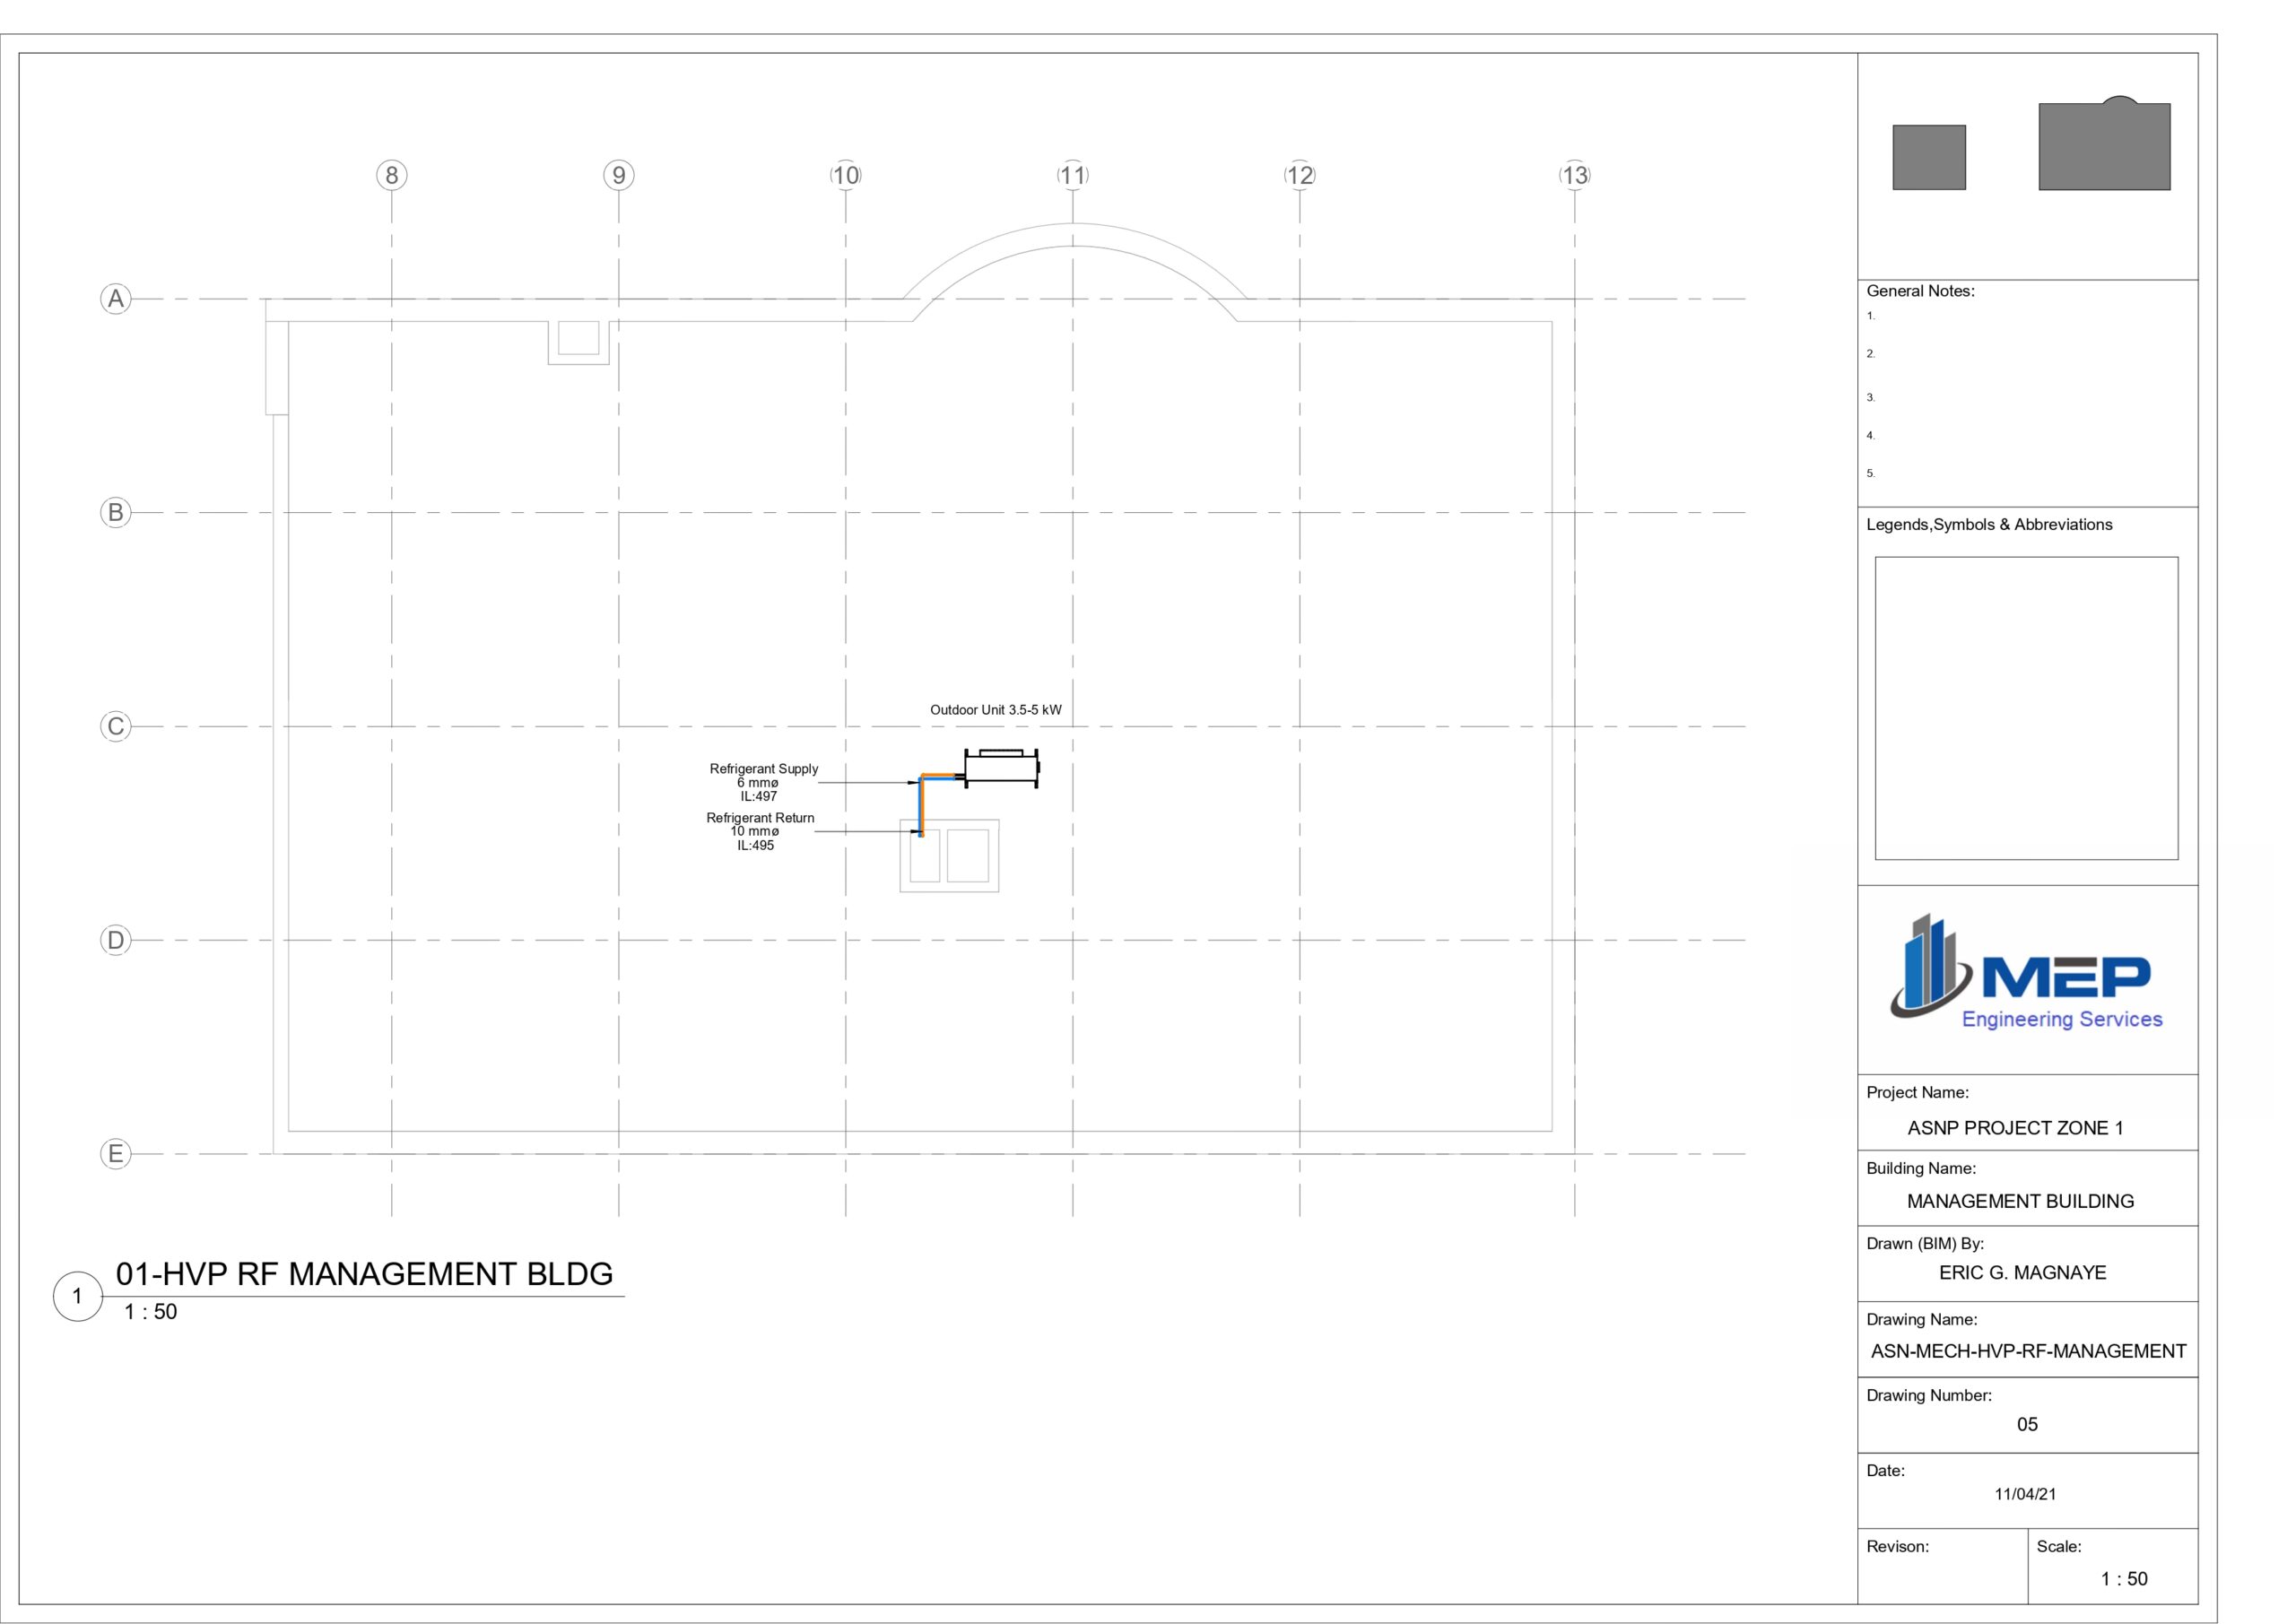Select the Outdoor Unit 3.5-5 kW label
Screen dimensions: 2296x1624
[x=995, y=710]
